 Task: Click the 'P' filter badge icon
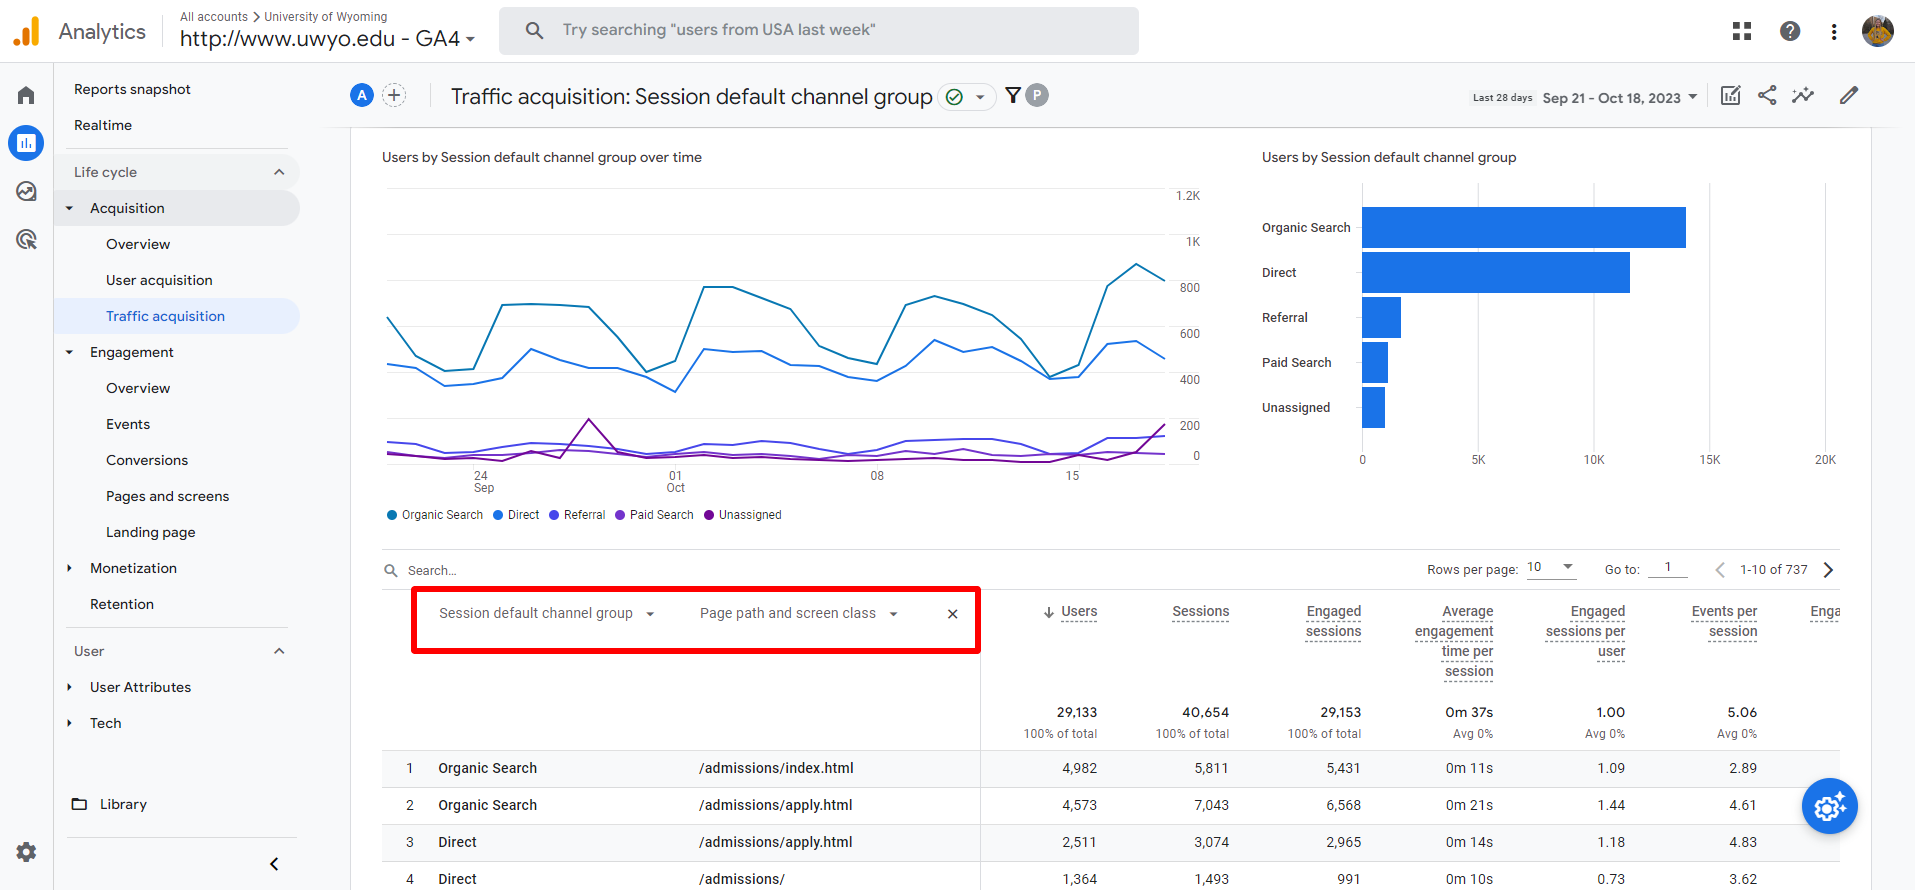1037,95
